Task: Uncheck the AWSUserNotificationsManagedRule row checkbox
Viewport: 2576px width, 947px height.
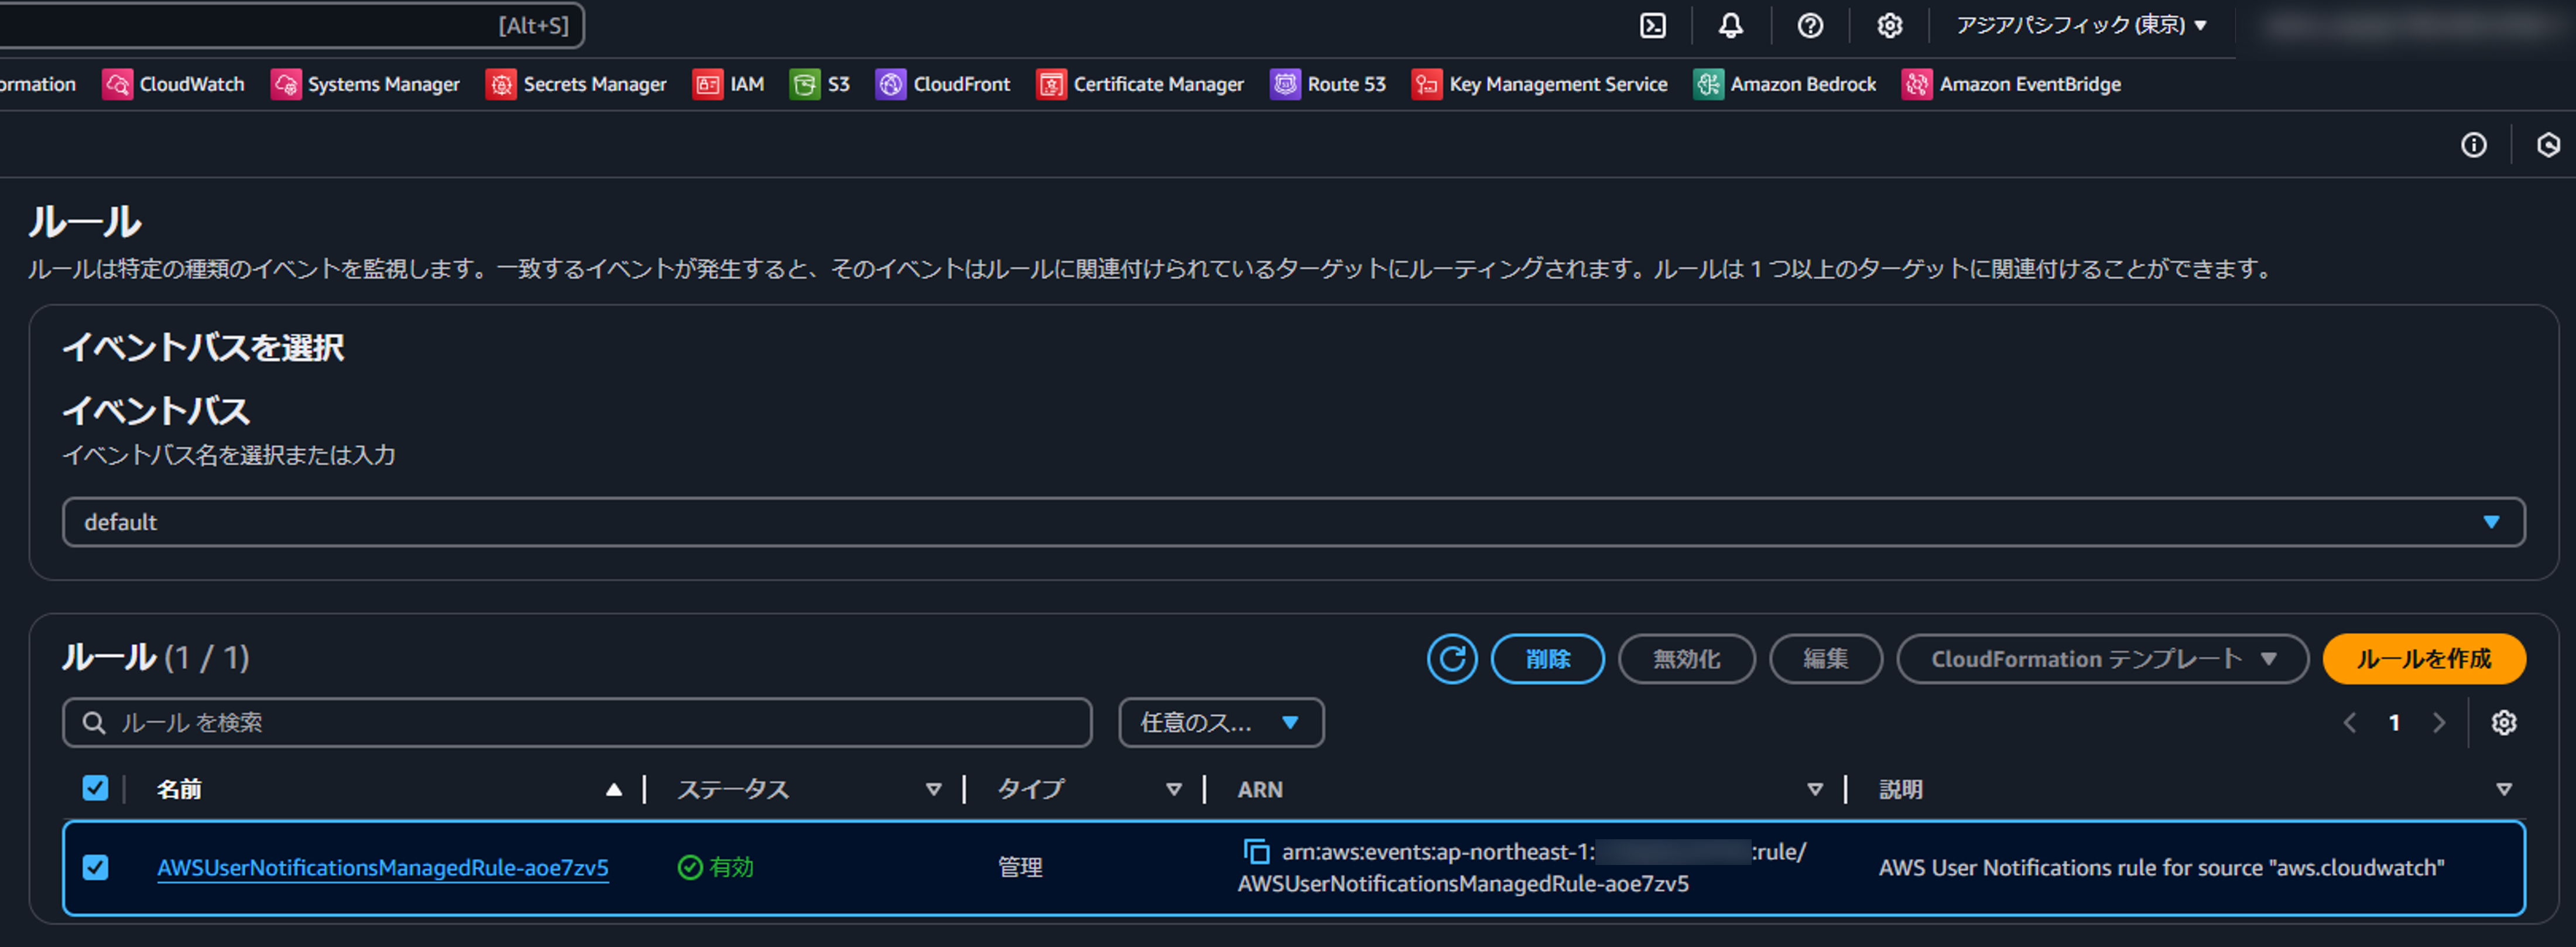Action: point(95,867)
